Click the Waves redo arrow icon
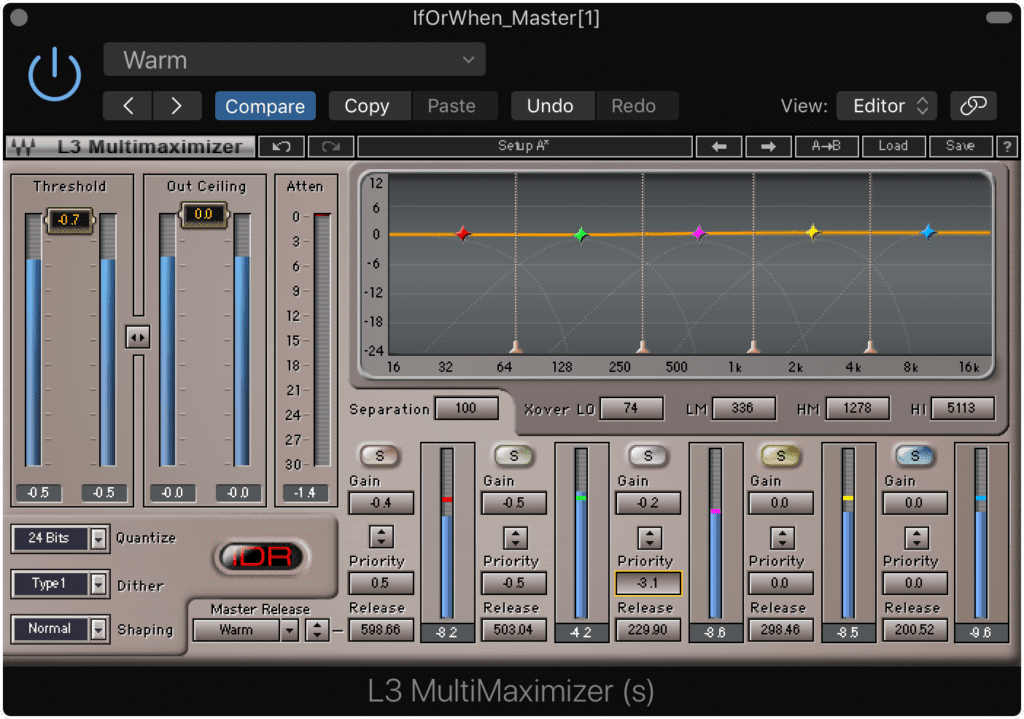The height and width of the screenshot is (719, 1024). 331,146
